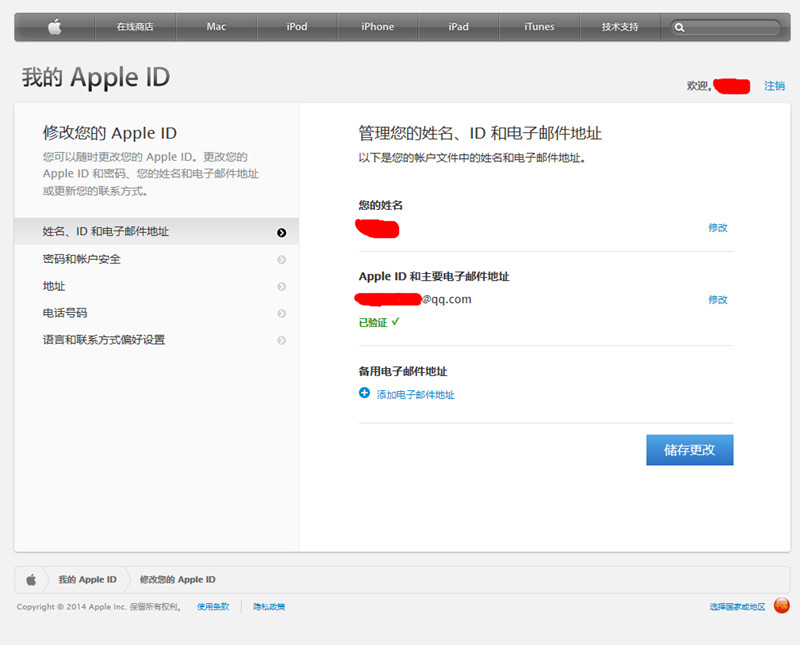Switch to the iPhone navigation tab
This screenshot has height=645, width=800.
tap(378, 27)
